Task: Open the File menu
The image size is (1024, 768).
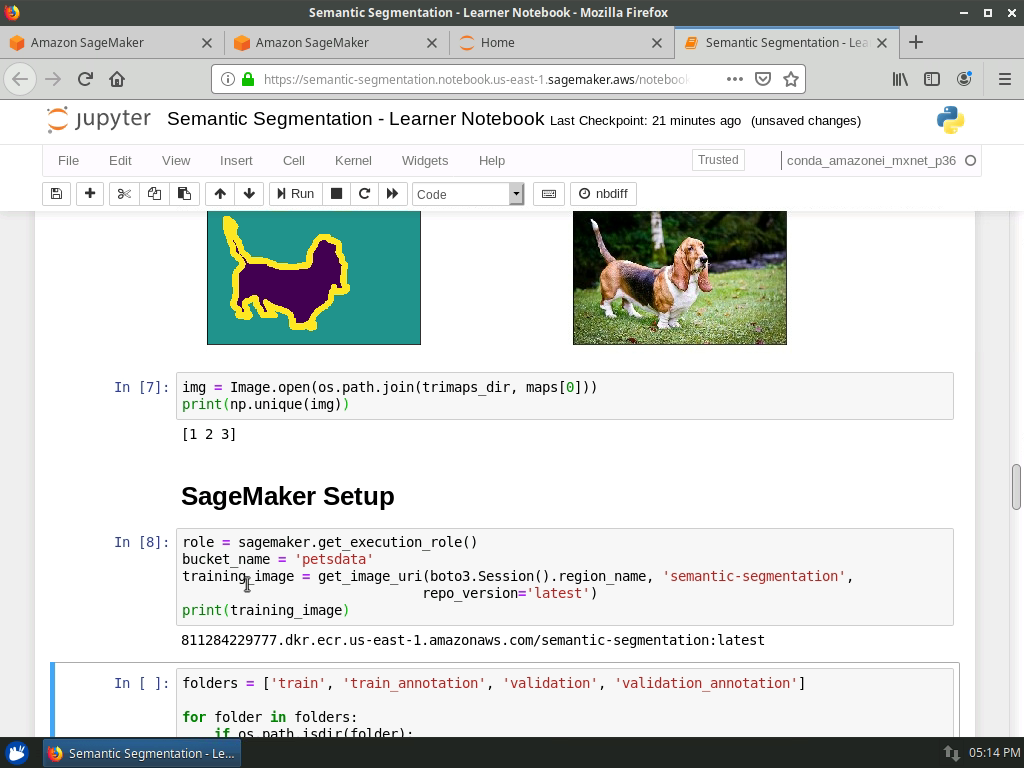Action: coord(69,161)
